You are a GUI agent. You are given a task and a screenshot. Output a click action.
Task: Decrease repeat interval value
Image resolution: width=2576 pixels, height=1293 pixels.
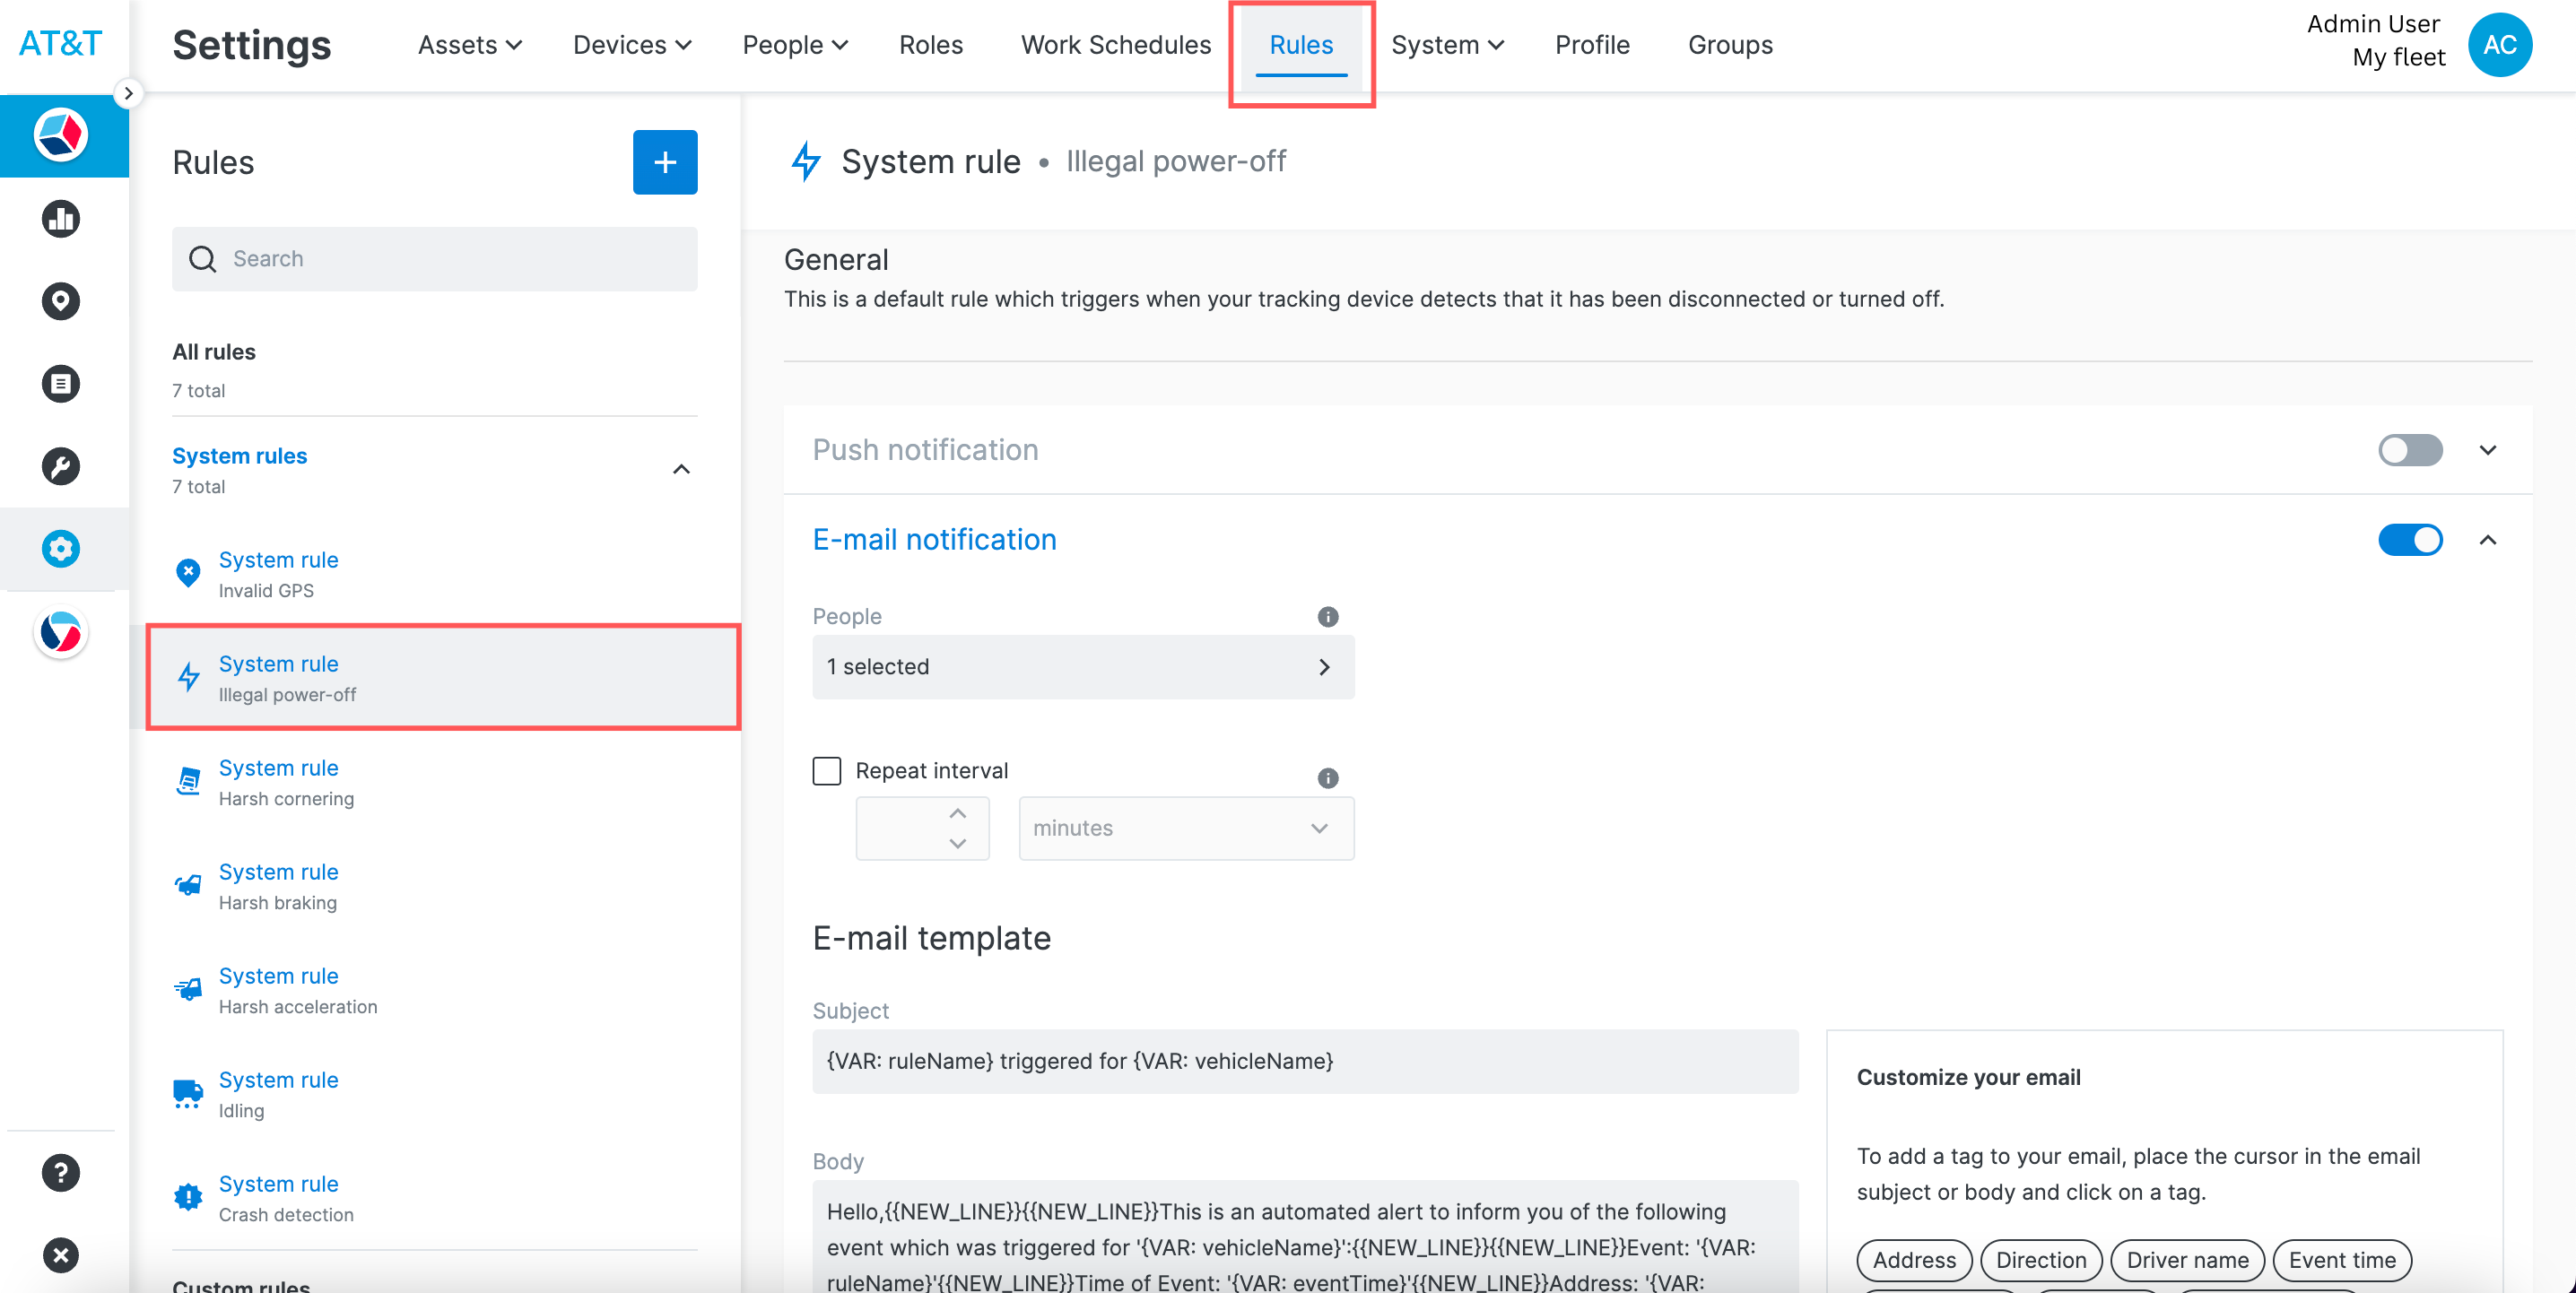(957, 843)
